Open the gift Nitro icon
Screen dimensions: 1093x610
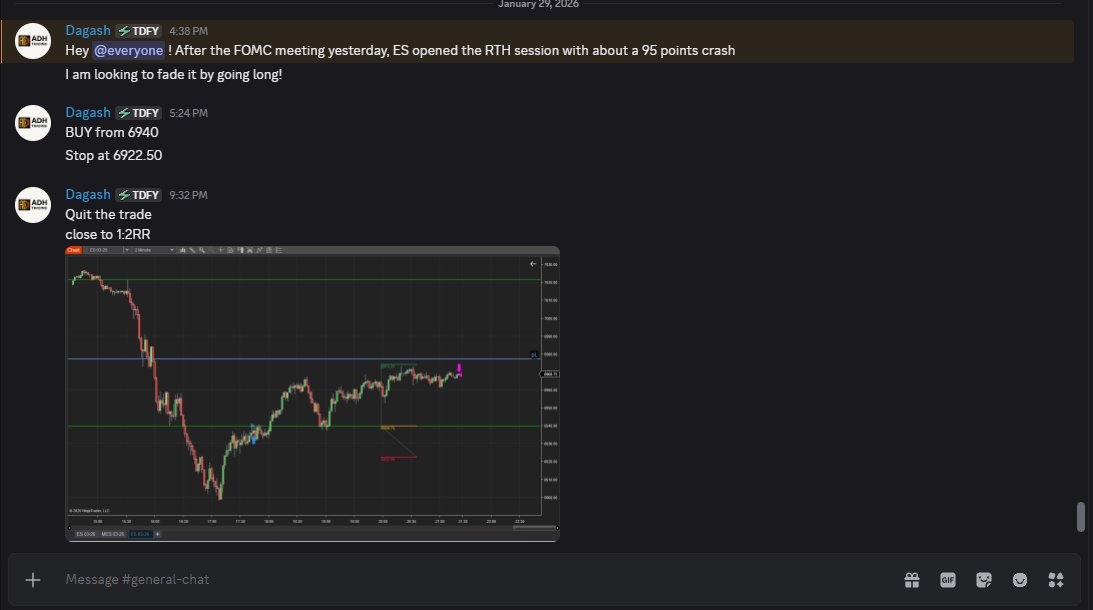coord(912,580)
